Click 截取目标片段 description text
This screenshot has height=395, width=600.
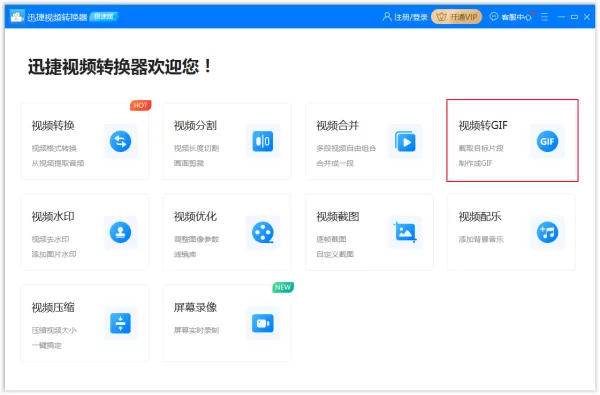[x=481, y=148]
